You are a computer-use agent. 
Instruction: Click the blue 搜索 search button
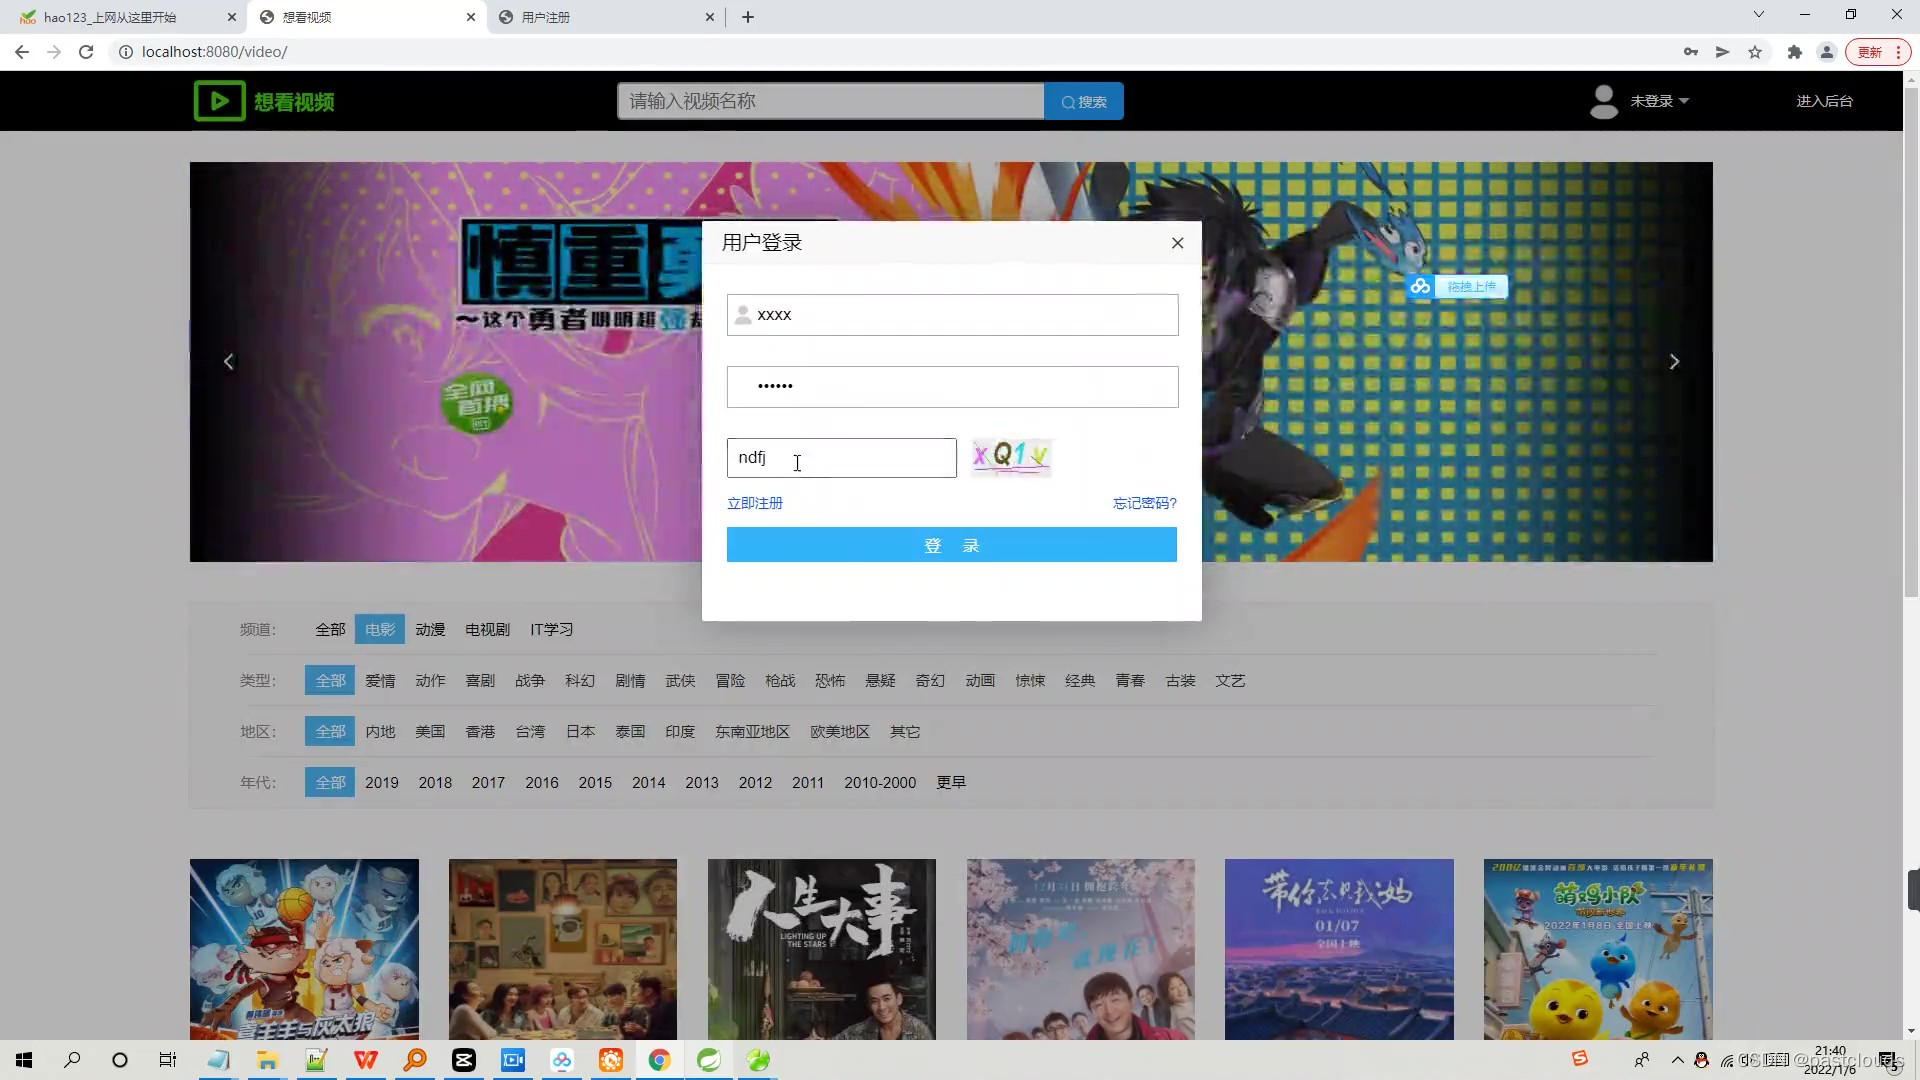click(1083, 101)
